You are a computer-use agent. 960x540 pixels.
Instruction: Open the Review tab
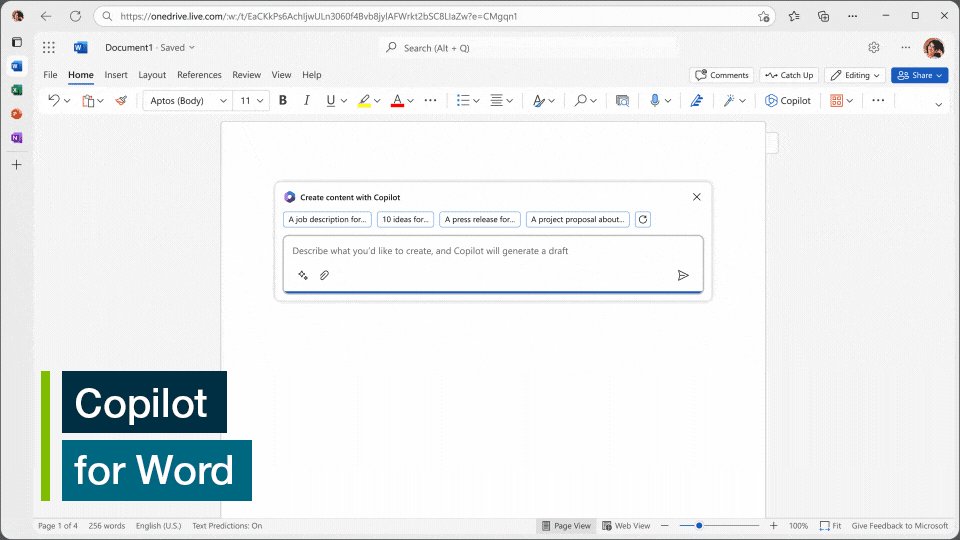coord(246,75)
